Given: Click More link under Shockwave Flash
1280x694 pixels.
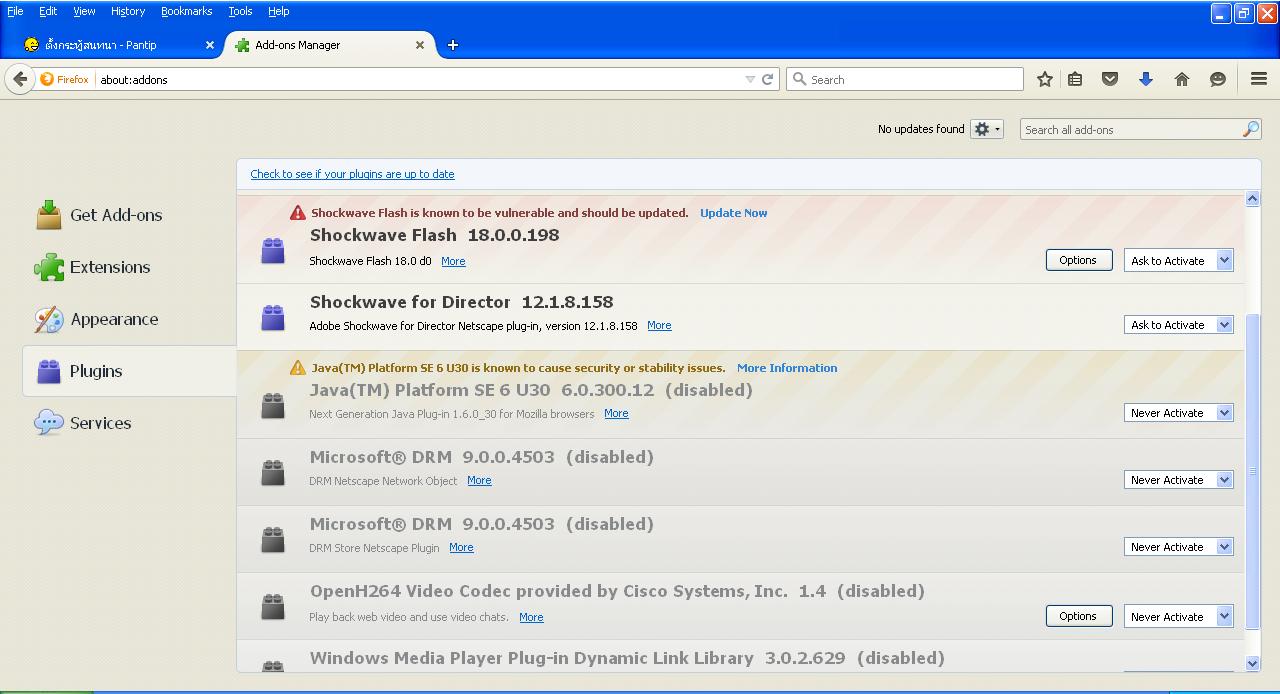Looking at the screenshot, I should [453, 261].
